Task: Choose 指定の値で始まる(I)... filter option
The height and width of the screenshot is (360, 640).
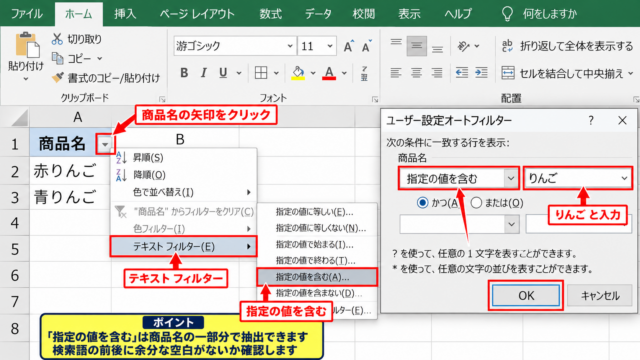Action: click(x=317, y=244)
